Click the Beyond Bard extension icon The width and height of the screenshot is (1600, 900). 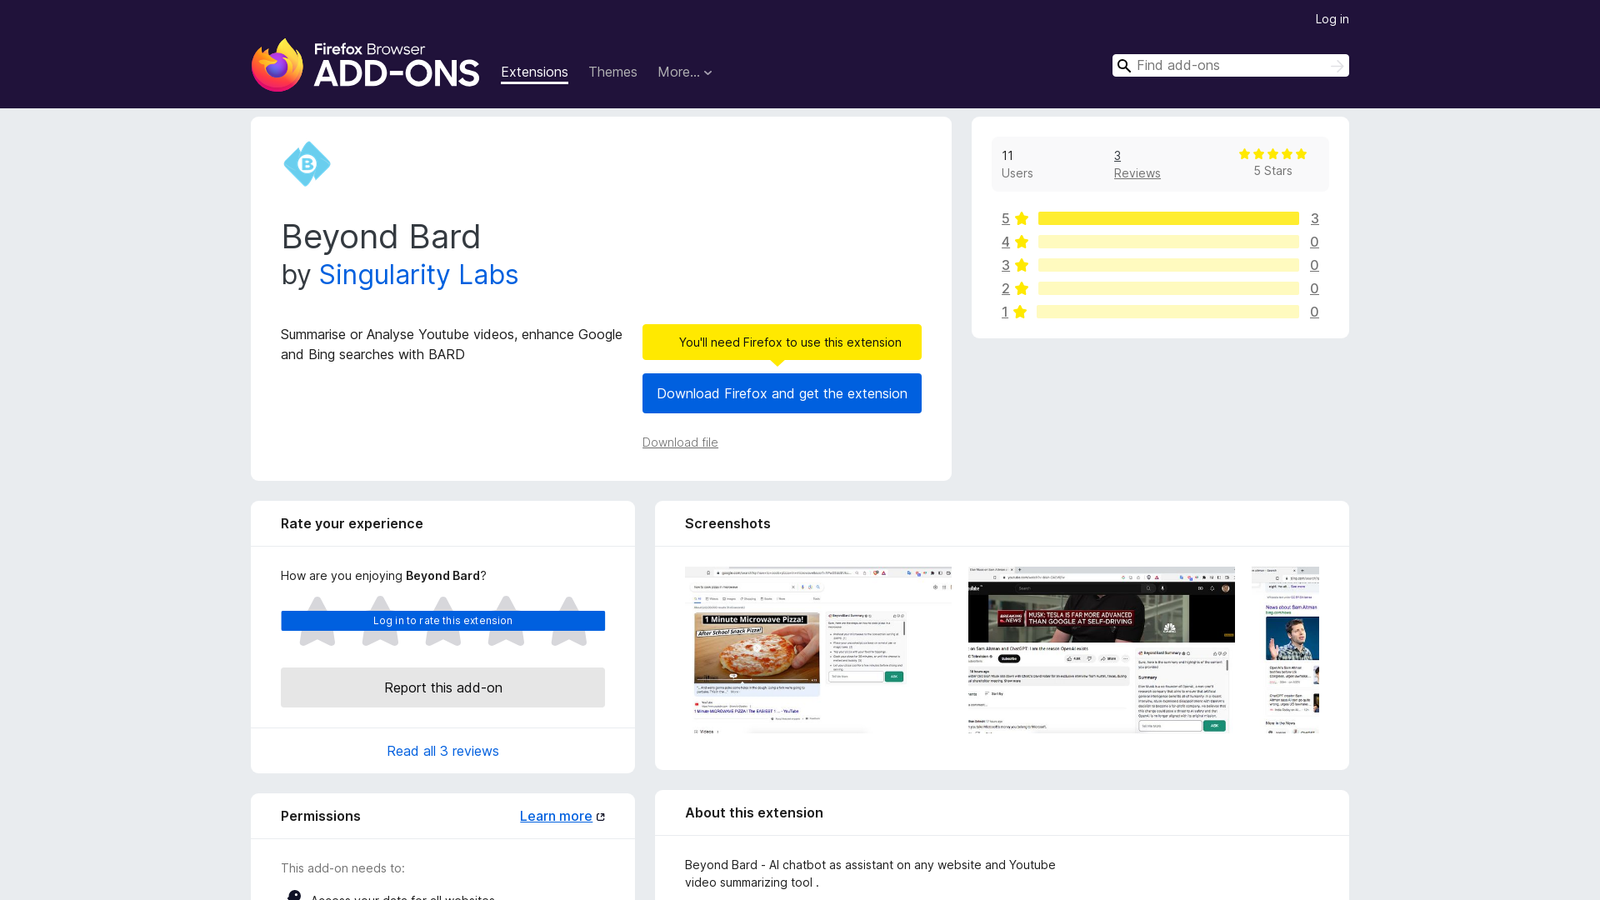[307, 164]
